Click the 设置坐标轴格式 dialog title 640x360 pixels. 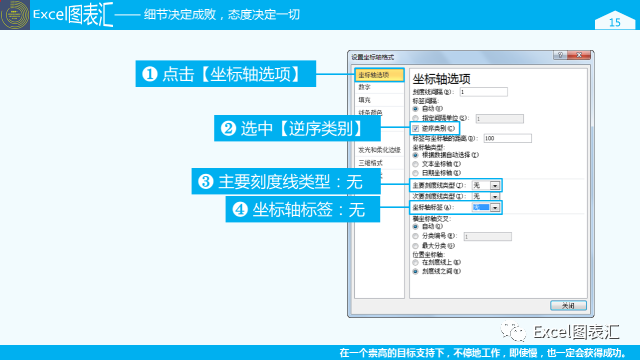tap(373, 57)
